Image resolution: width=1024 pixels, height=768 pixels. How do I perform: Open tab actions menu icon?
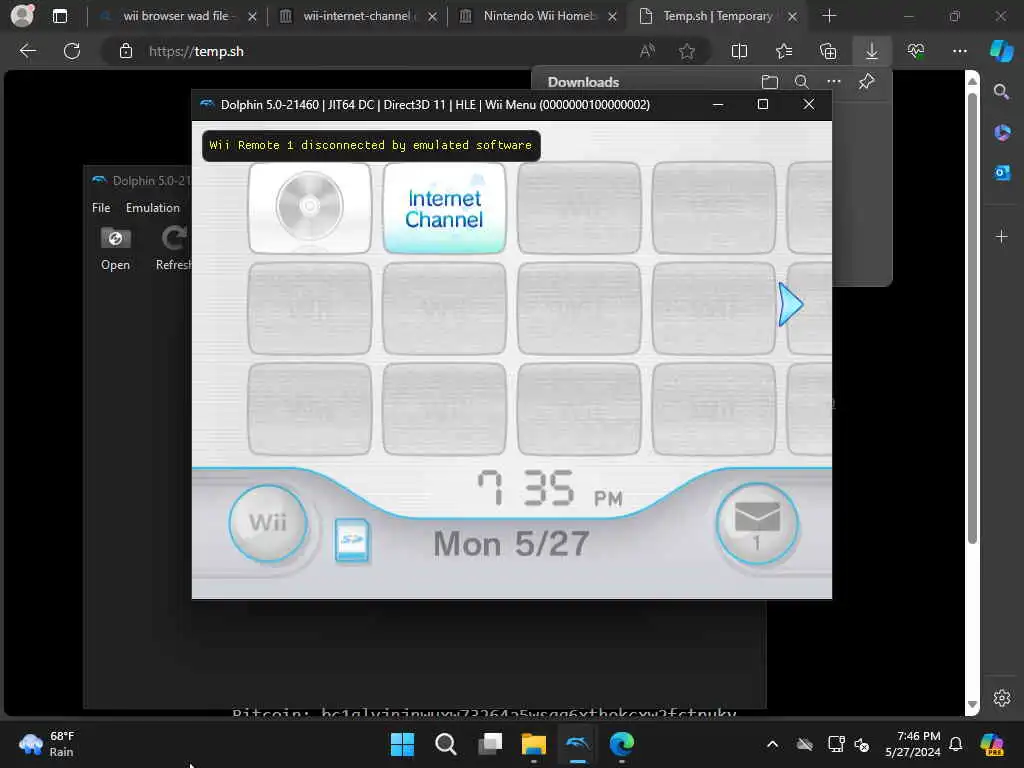[59, 16]
